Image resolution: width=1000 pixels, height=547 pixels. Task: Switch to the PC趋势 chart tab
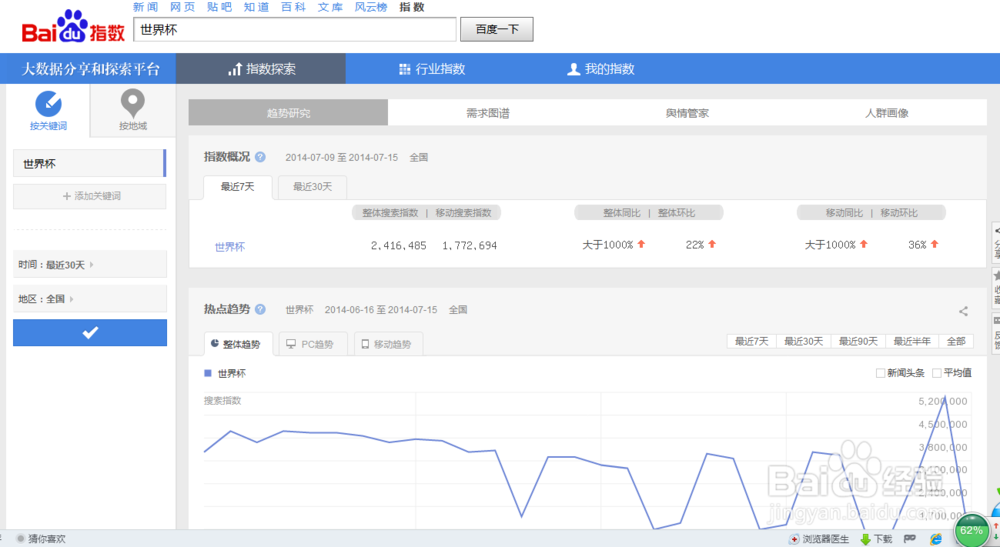click(x=312, y=344)
